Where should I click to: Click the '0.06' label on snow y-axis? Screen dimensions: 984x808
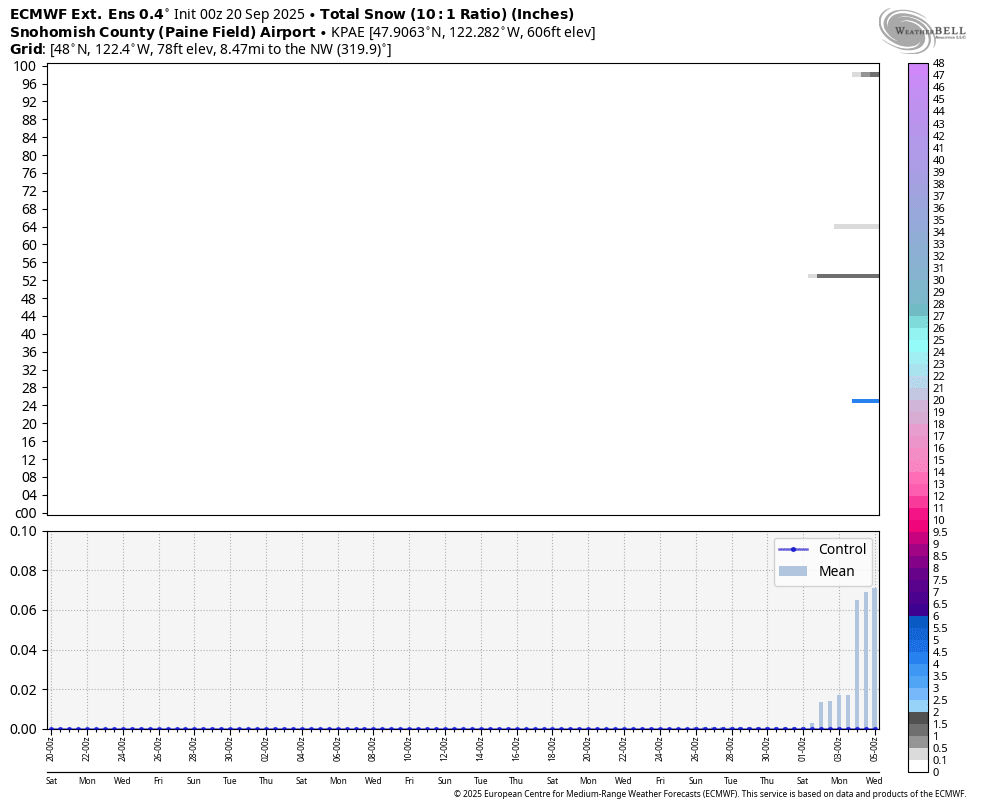coord(23,610)
